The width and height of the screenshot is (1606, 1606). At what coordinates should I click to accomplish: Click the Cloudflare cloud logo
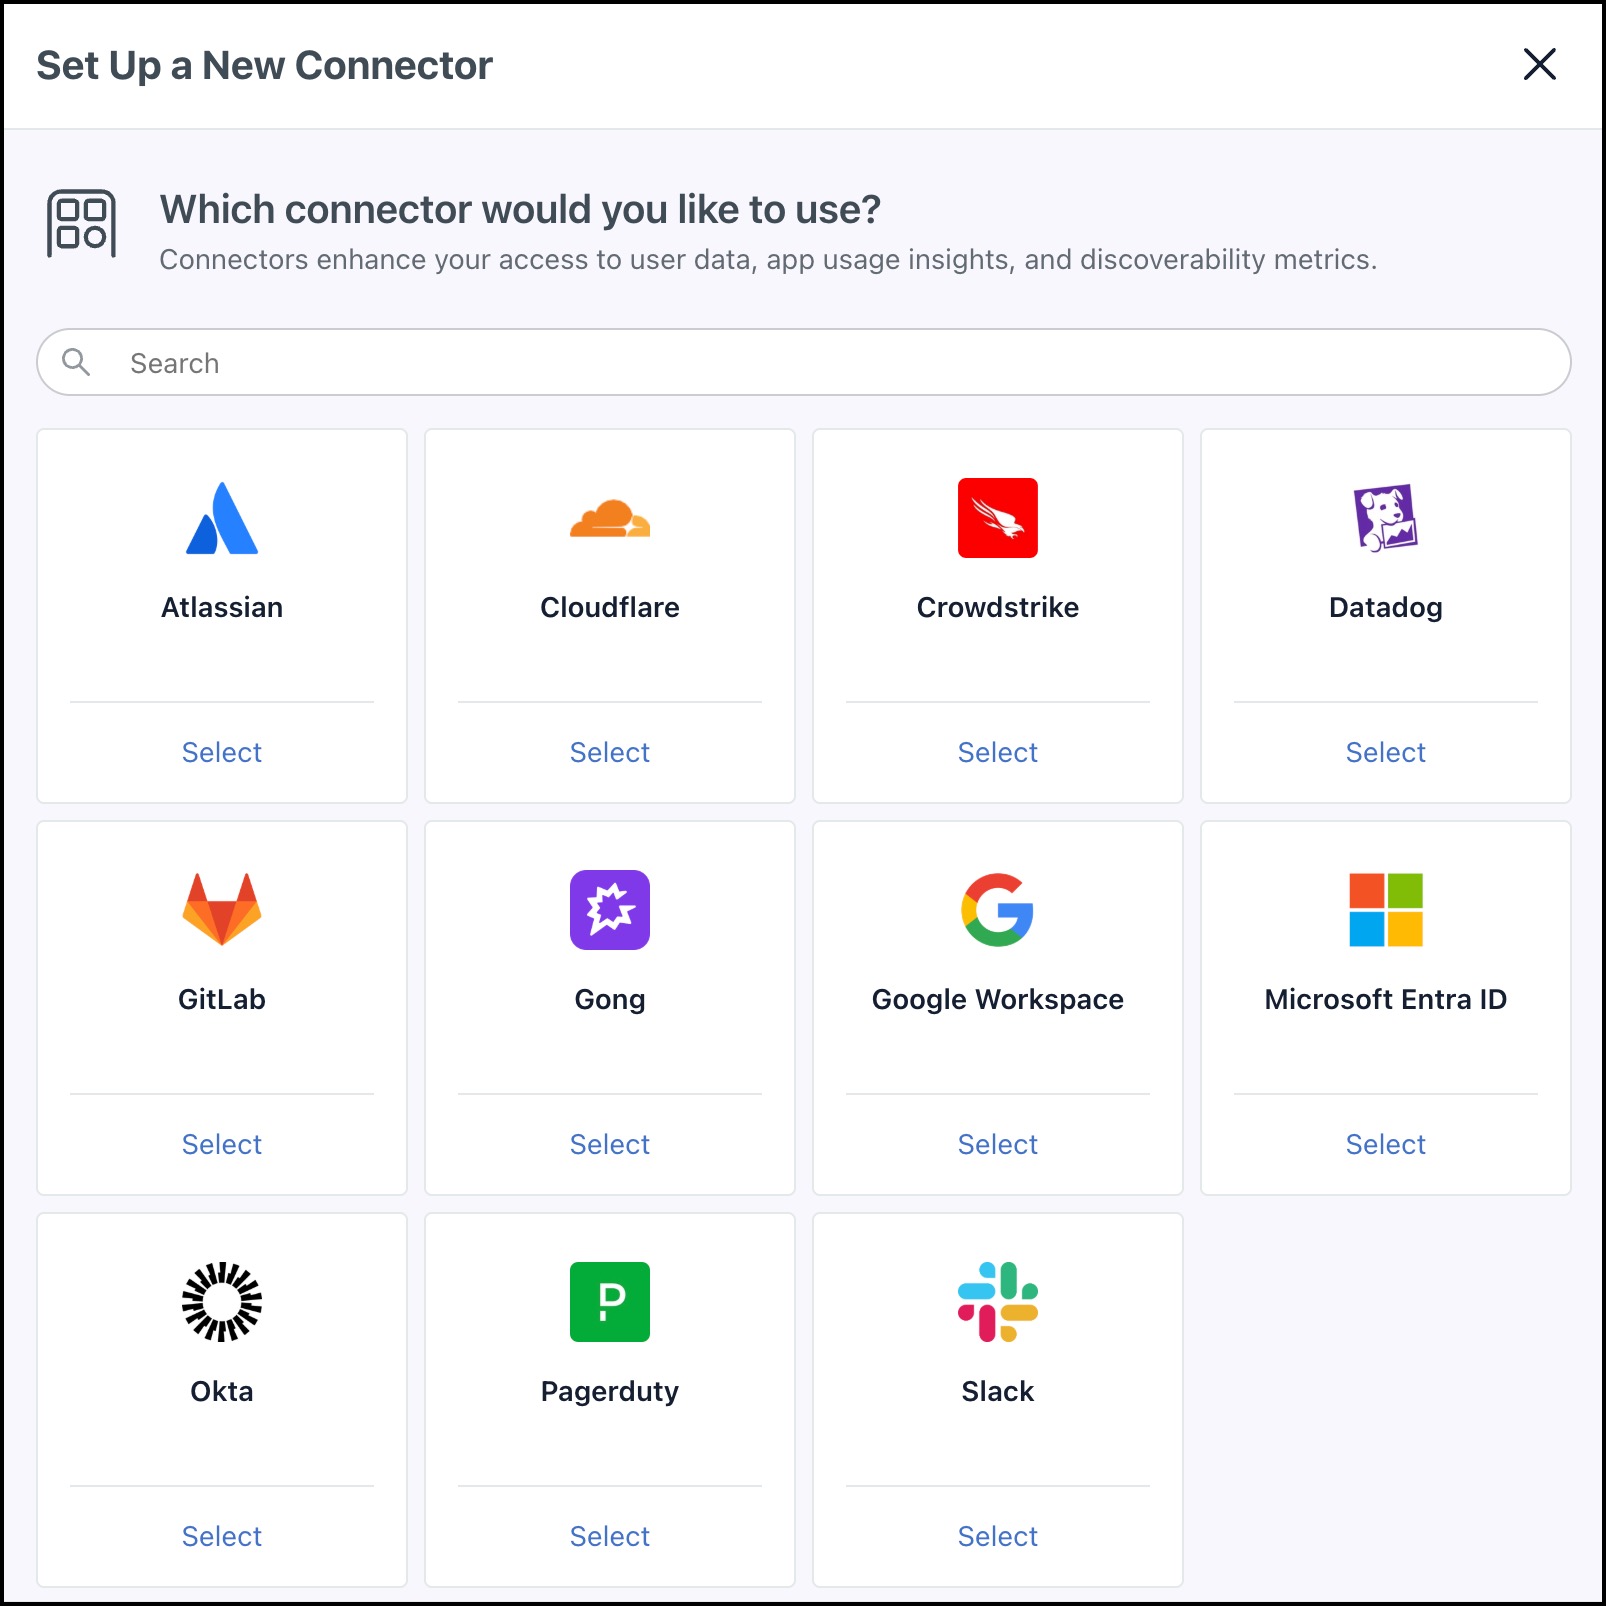pyautogui.click(x=610, y=518)
